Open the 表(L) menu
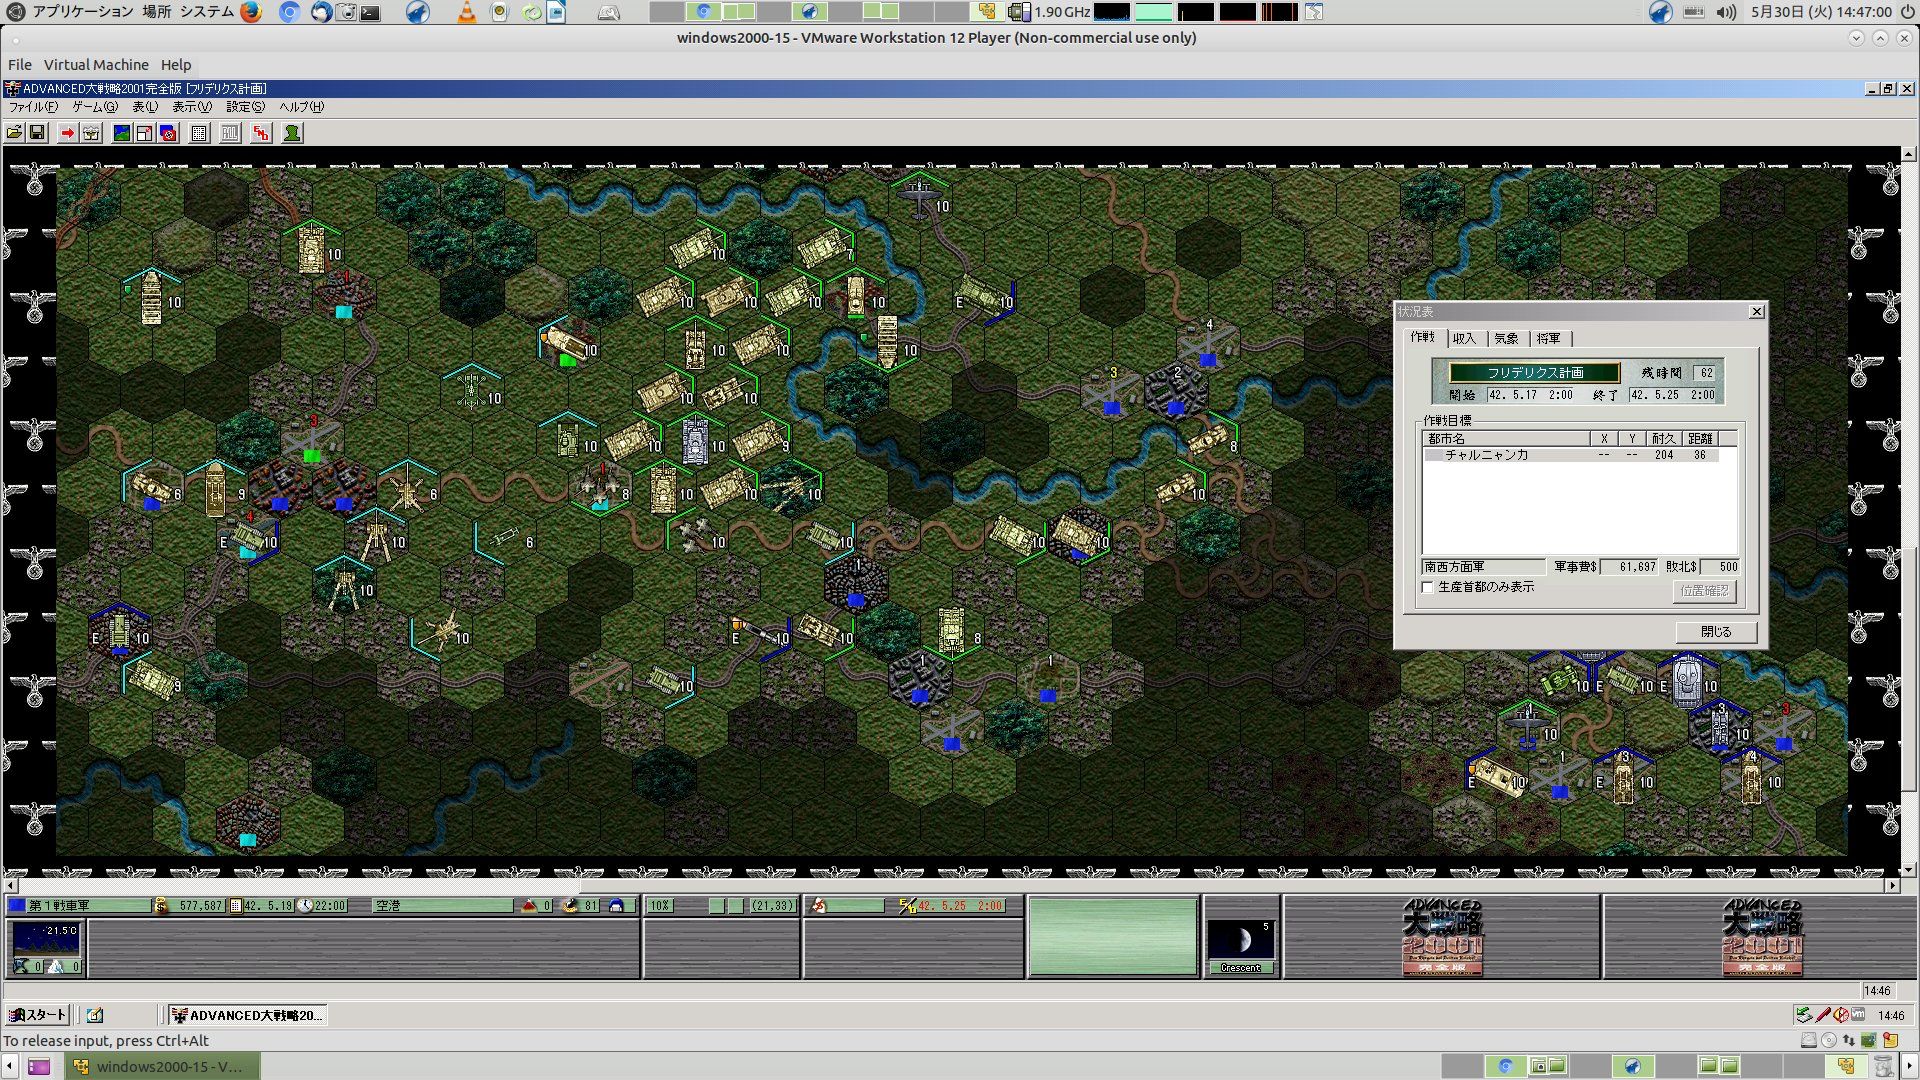This screenshot has width=1920, height=1080. [145, 107]
